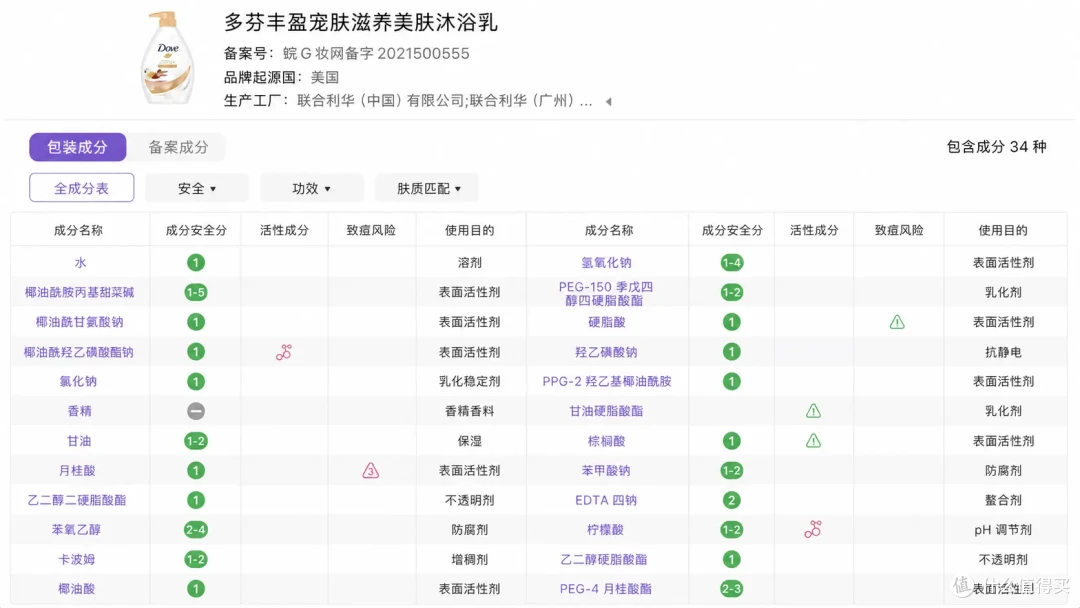This screenshot has width=1080, height=608.
Task: Click safety score badge 1 for 氯化钠
Action: (196, 381)
